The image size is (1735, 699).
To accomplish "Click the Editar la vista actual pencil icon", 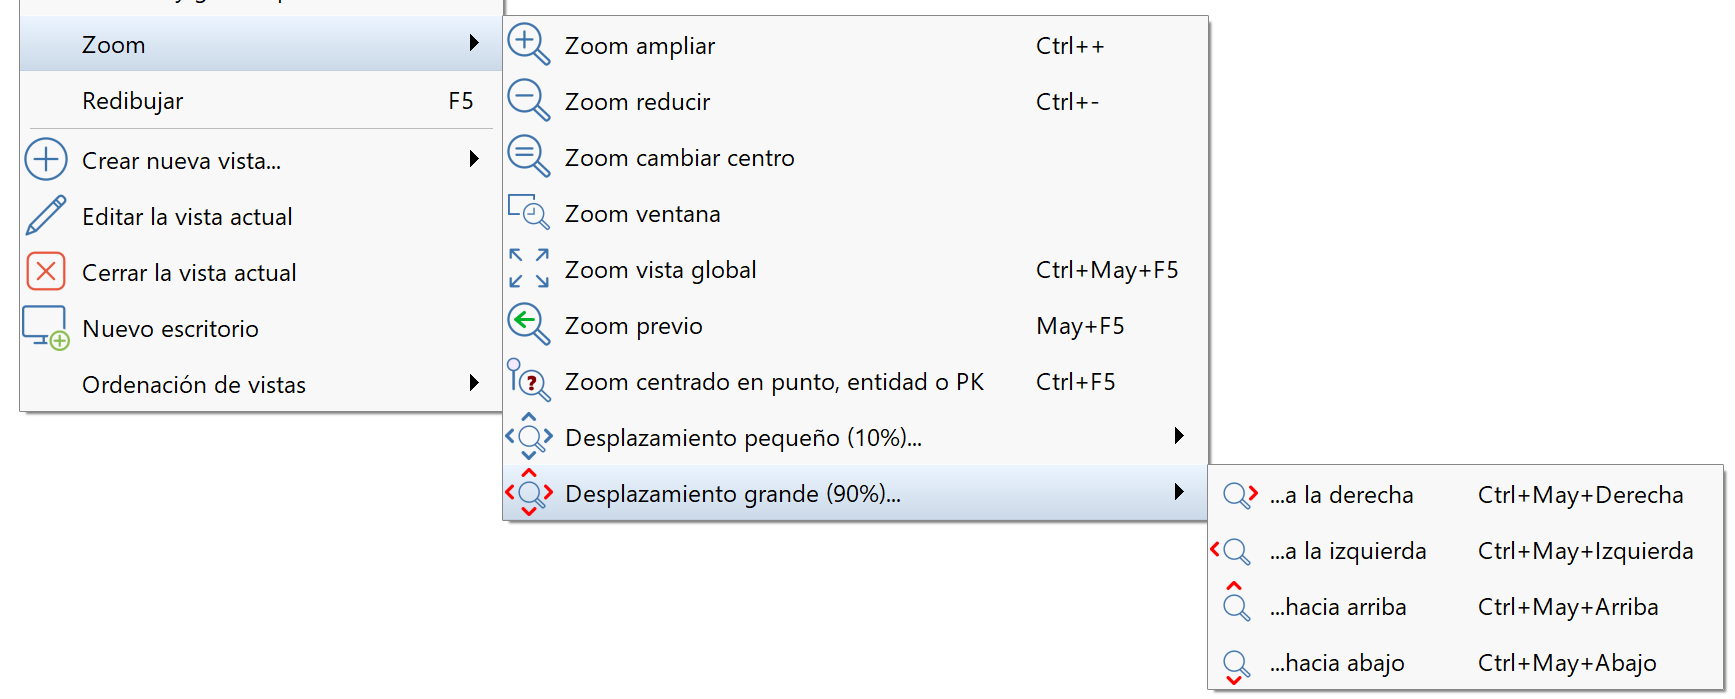I will [45, 216].
